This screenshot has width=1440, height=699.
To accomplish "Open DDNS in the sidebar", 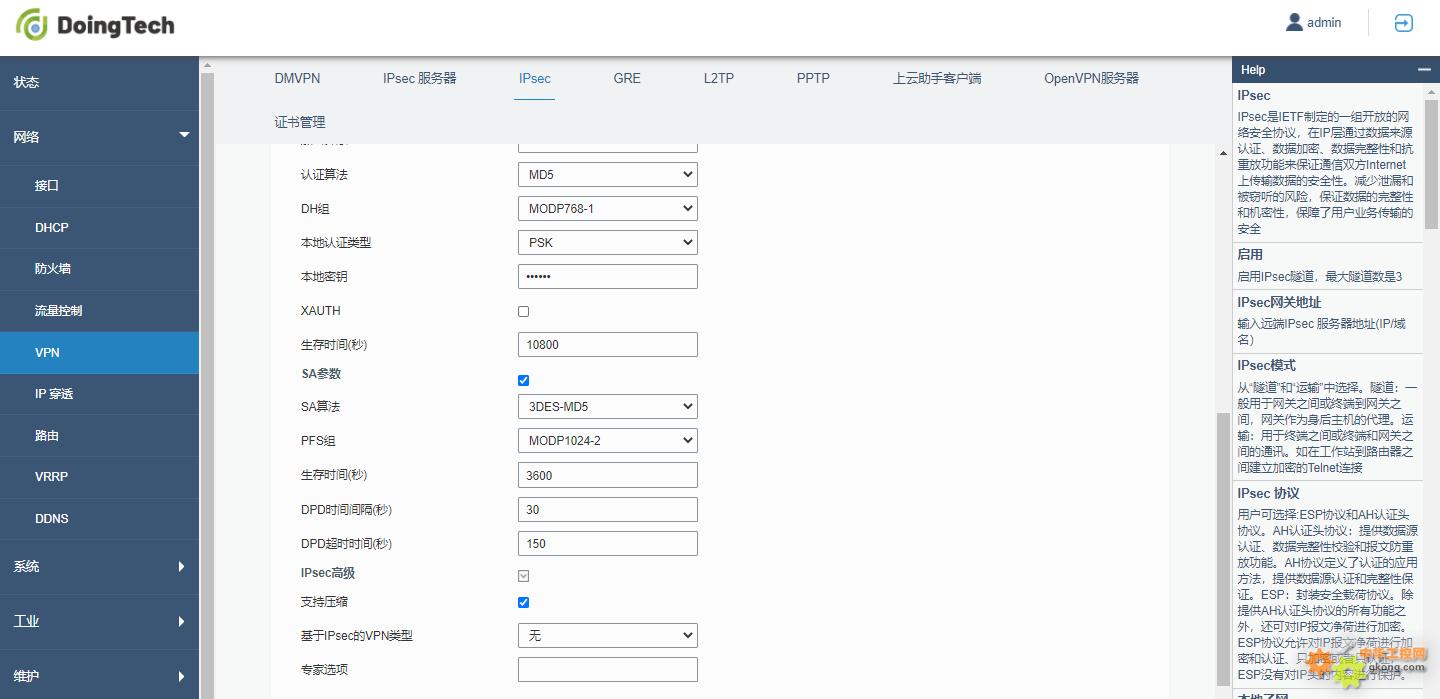I will 99,519.
